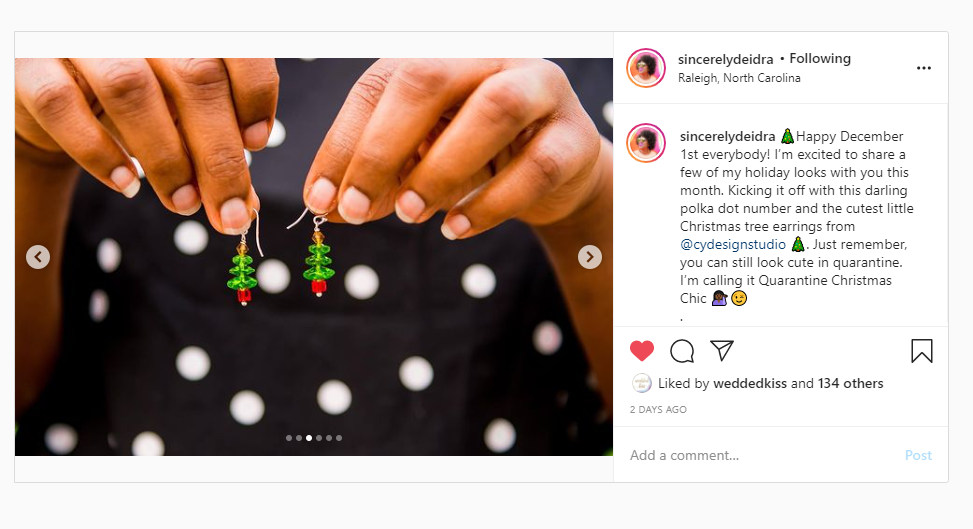Screen dimensions: 973x529
Task: Open the Raleigh, North Carolina location
Action: click(739, 78)
